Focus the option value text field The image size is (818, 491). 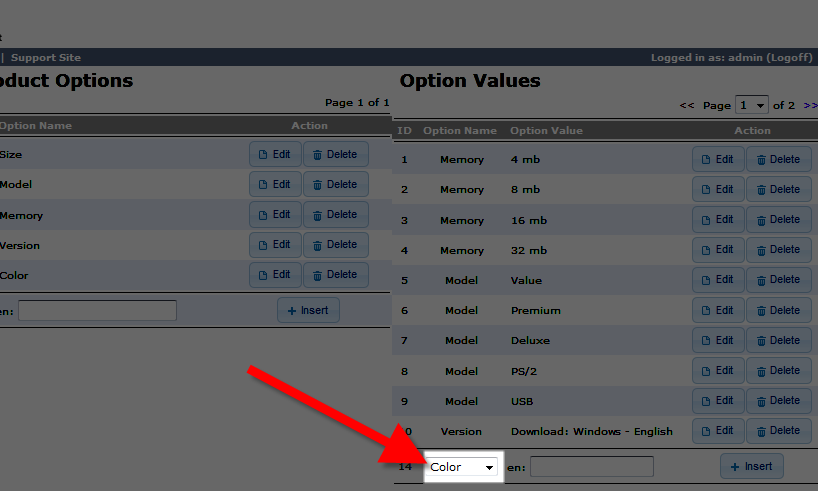coord(591,467)
